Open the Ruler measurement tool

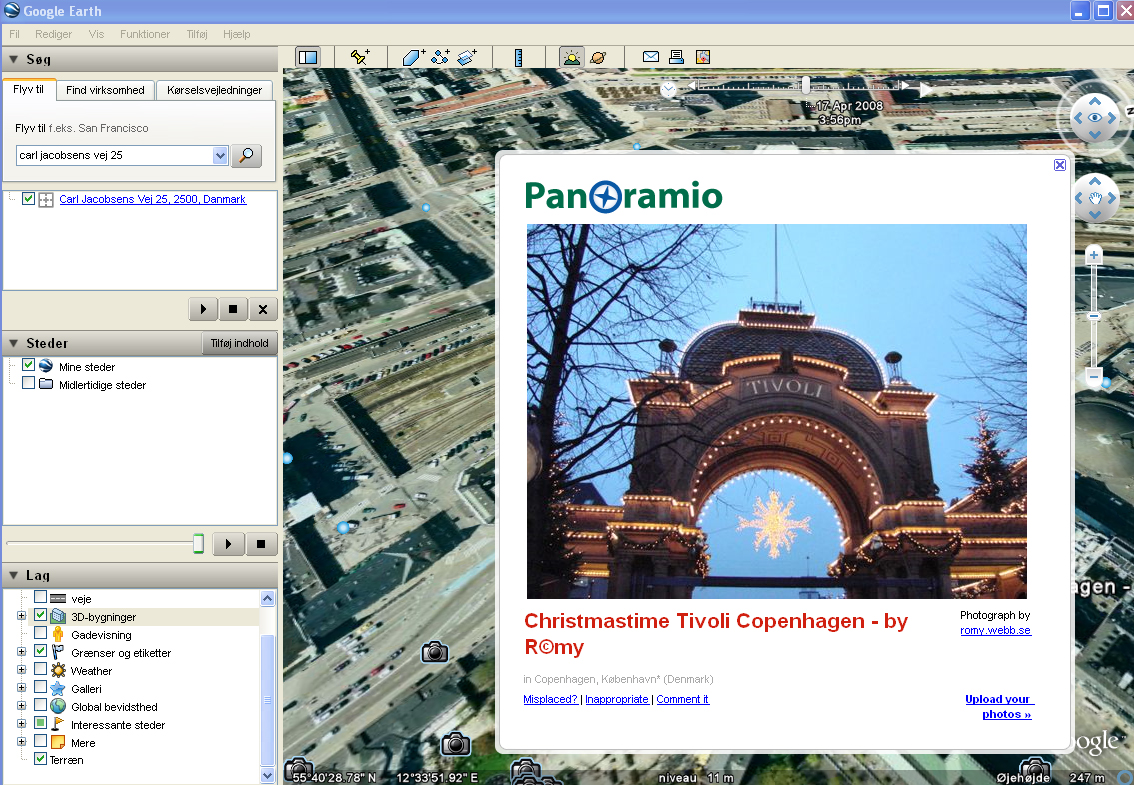coord(518,57)
